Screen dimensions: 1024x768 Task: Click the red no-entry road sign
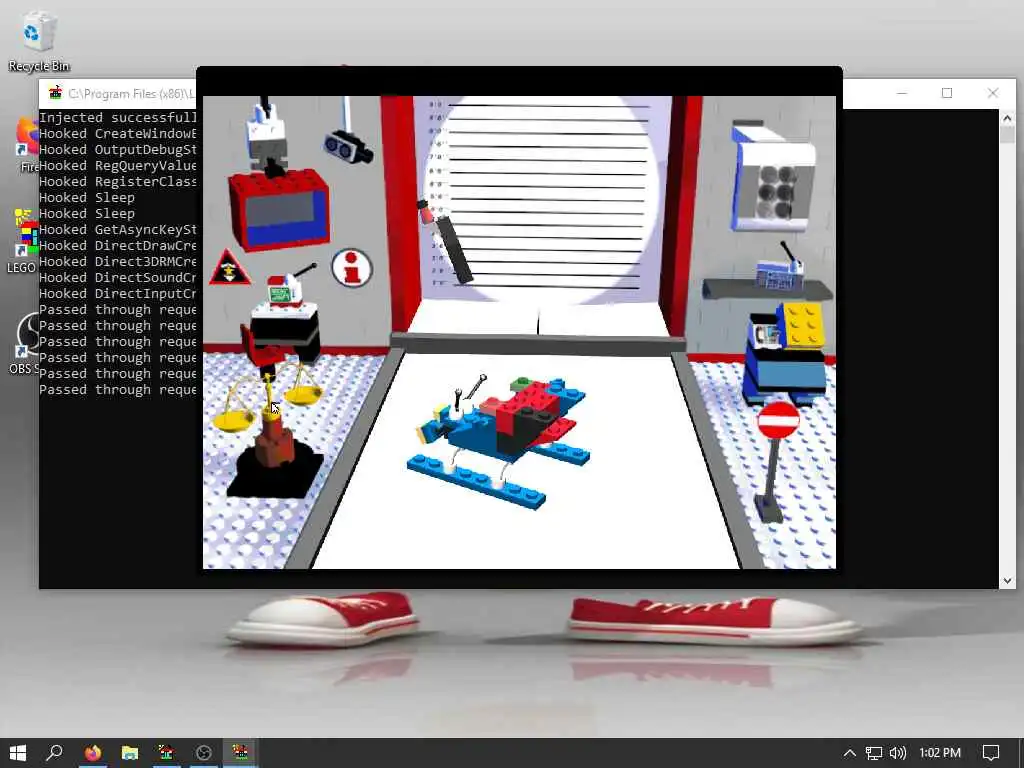pos(778,420)
